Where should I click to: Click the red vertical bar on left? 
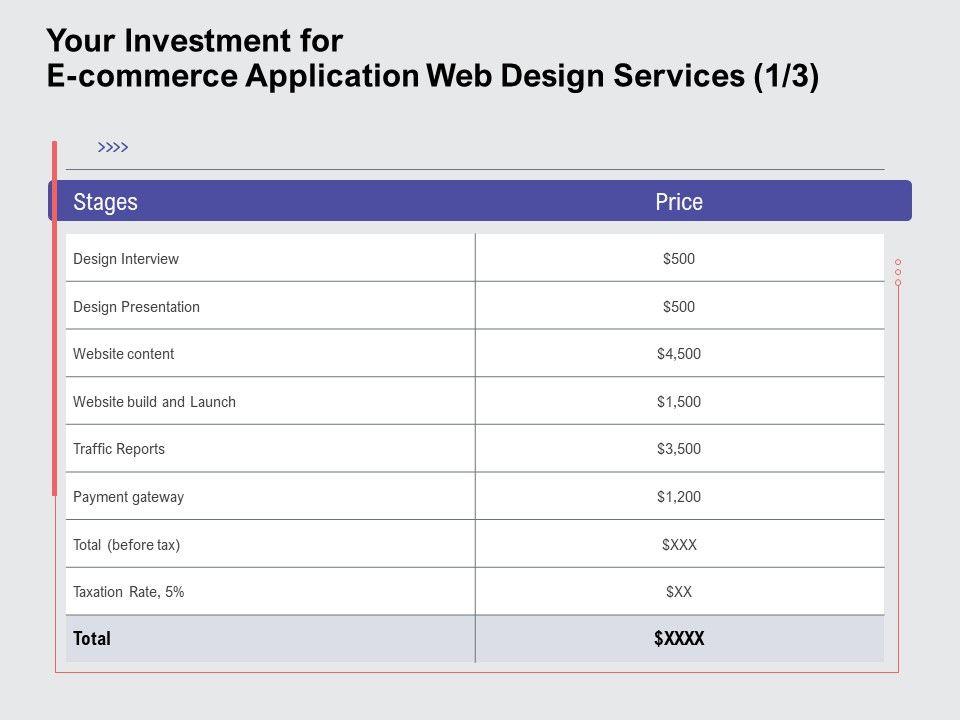[55, 318]
